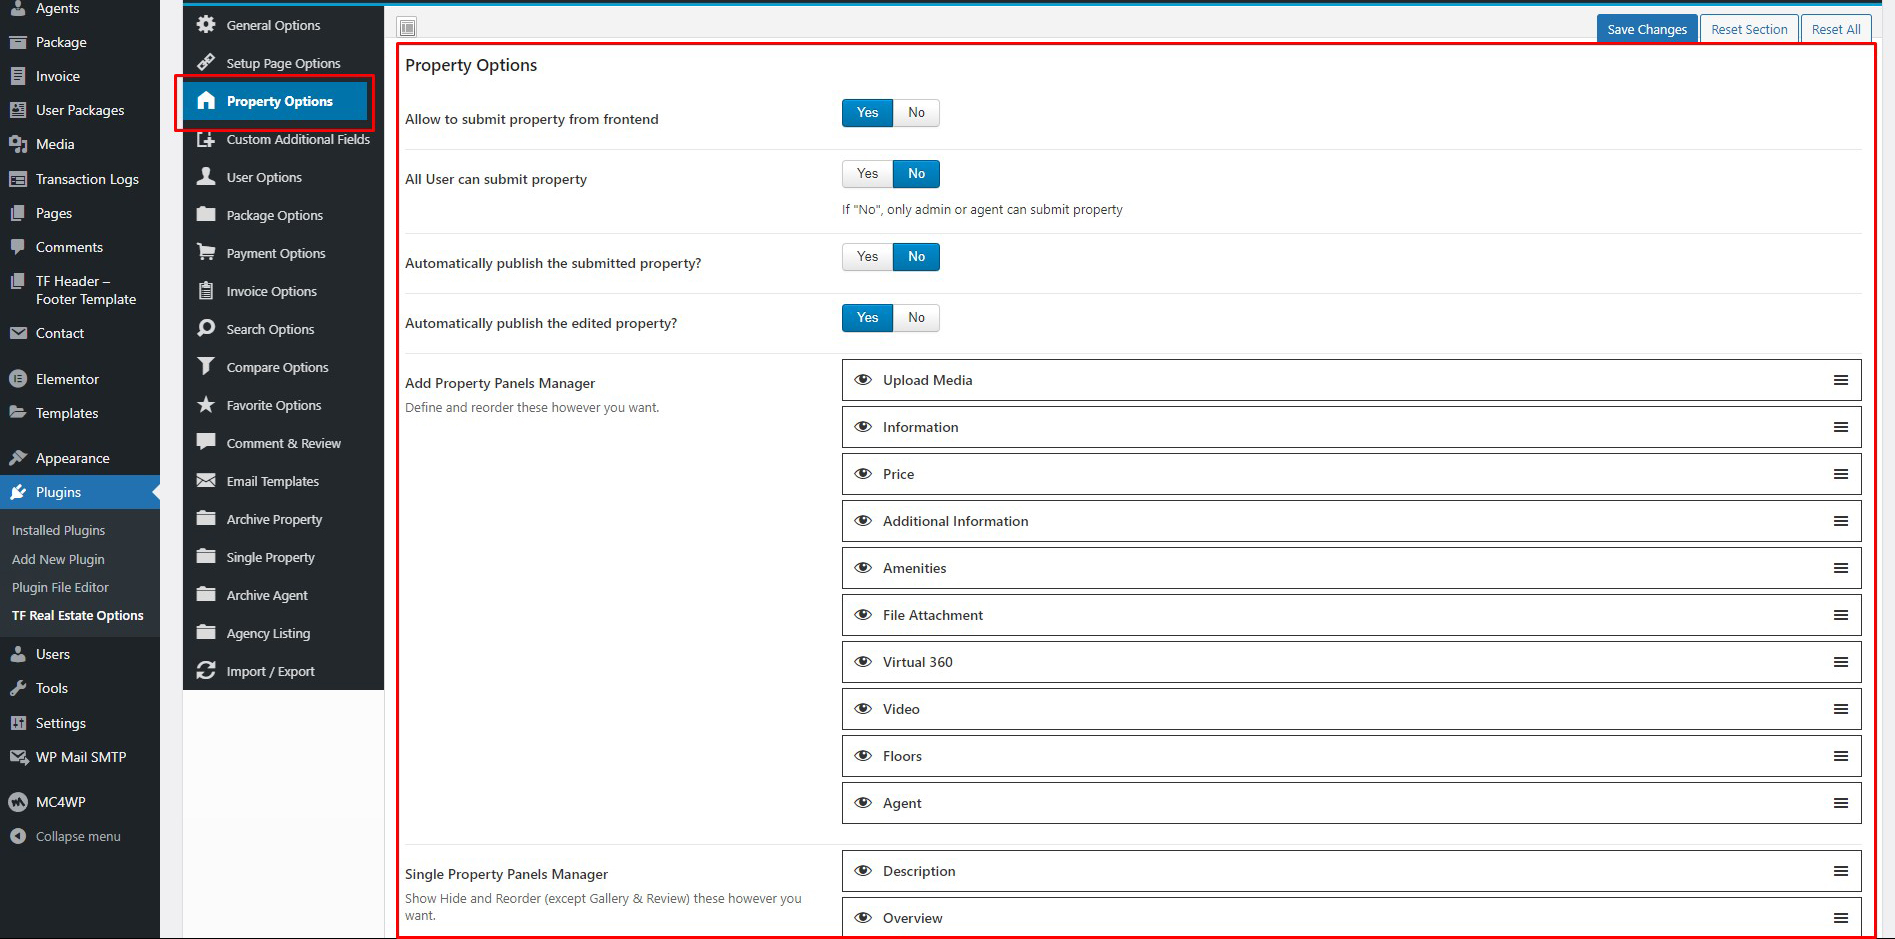Open the Archive Property tab
The height and width of the screenshot is (939, 1895).
(x=283, y=519)
